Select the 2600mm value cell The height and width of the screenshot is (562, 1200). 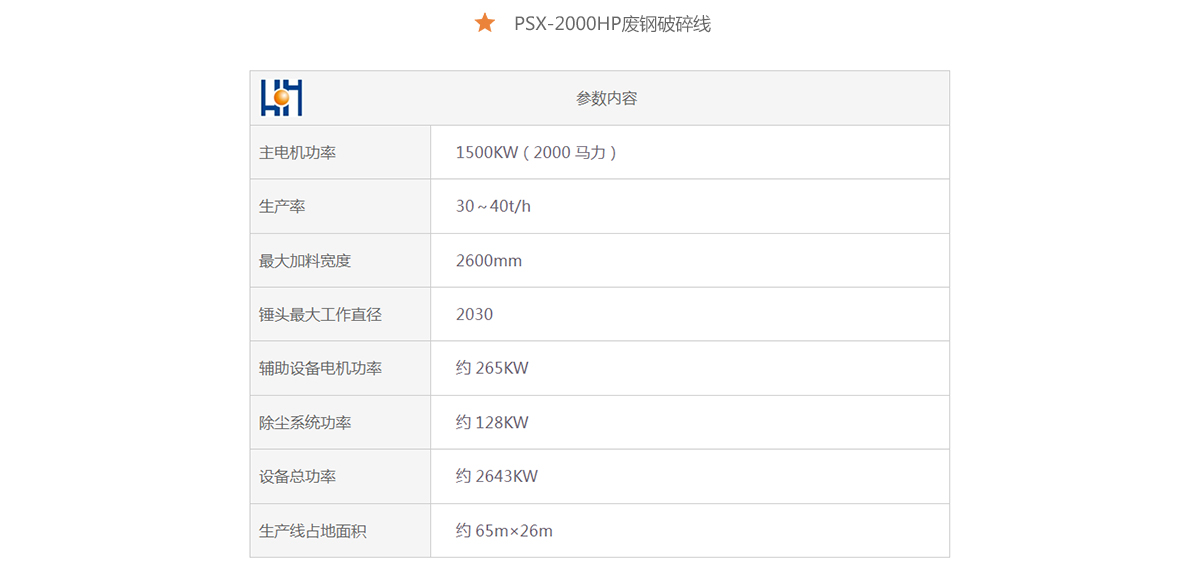tap(489, 261)
